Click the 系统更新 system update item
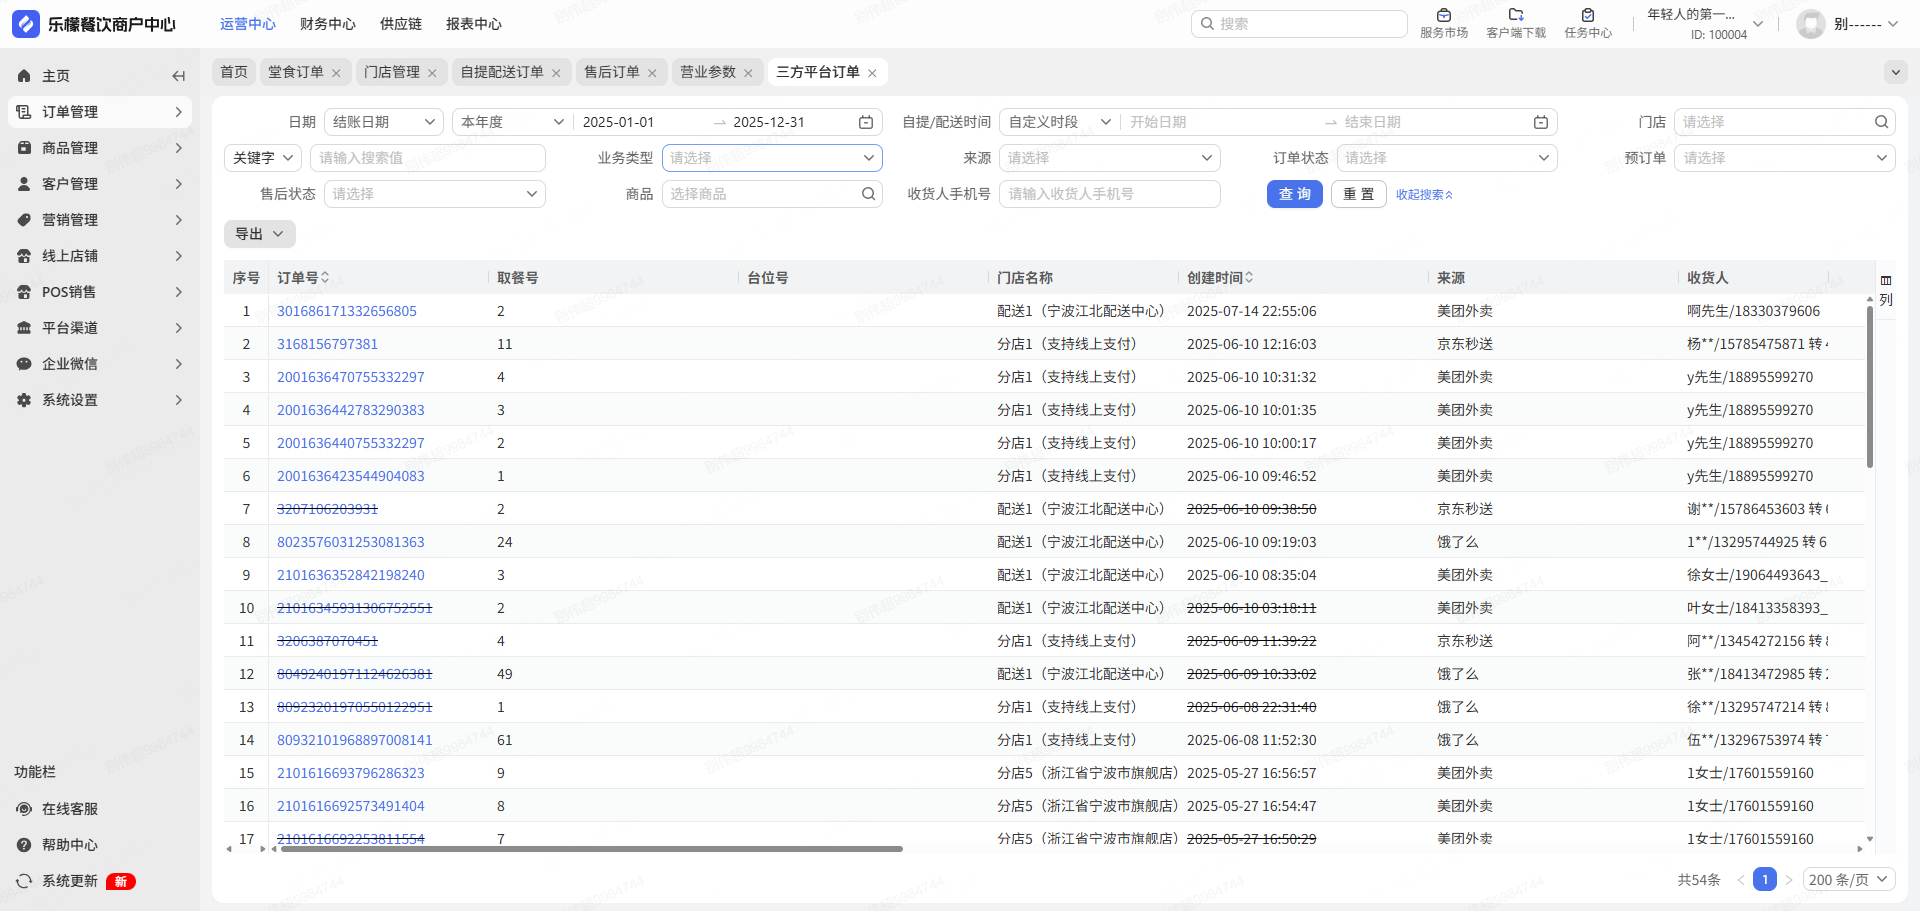 (69, 881)
